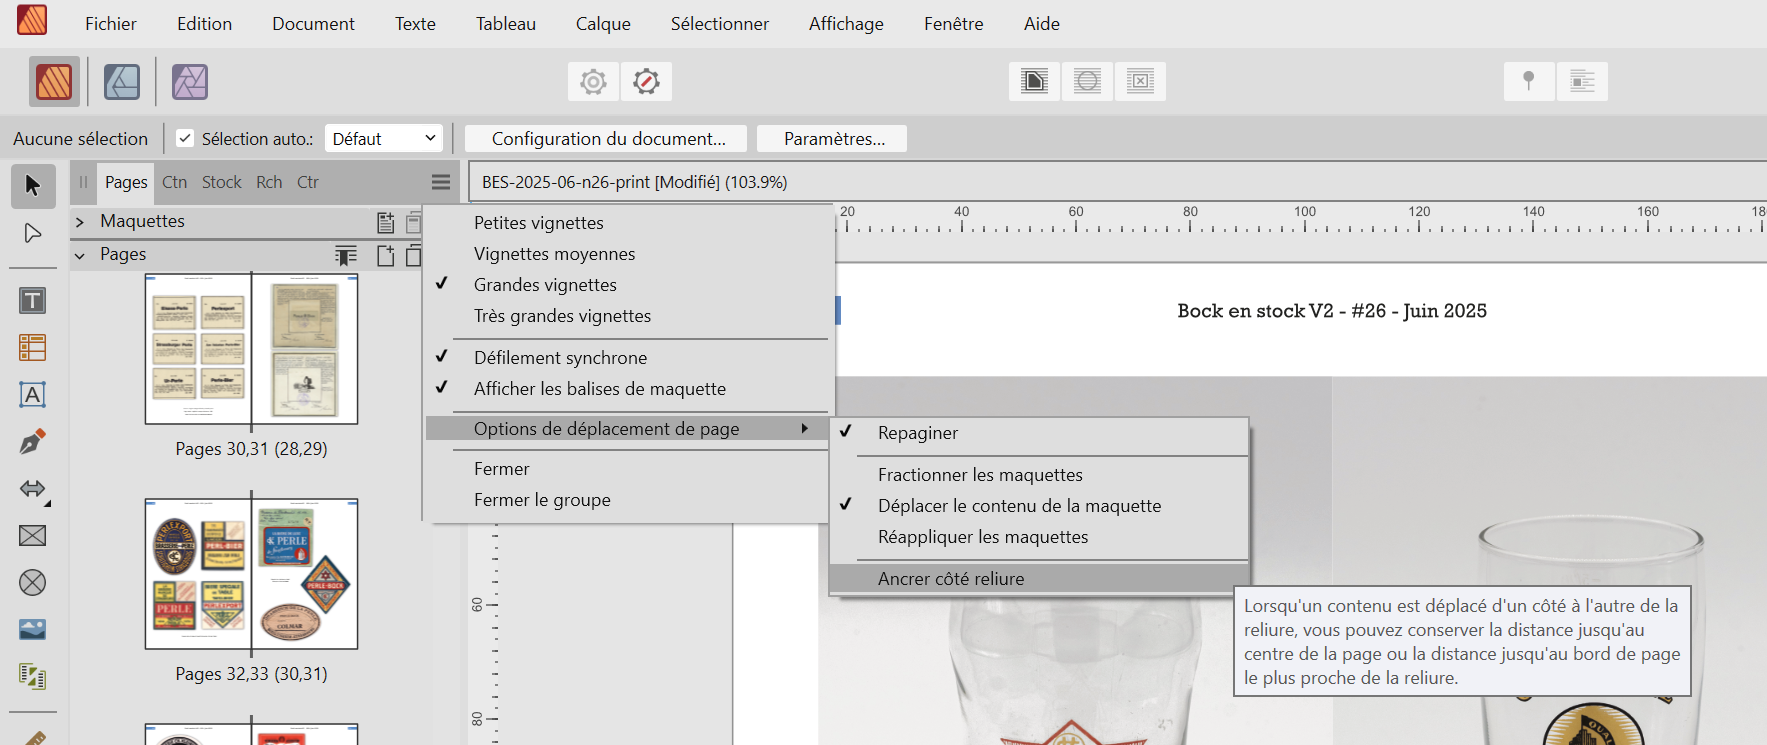Switch to the Rch tab
This screenshot has width=1767, height=745.
tap(269, 182)
